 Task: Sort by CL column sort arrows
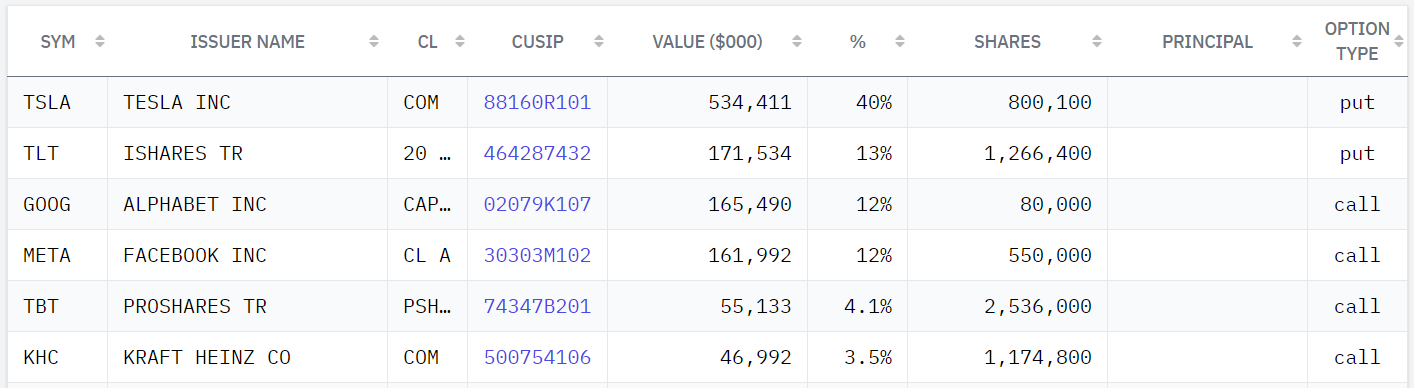coord(459,41)
